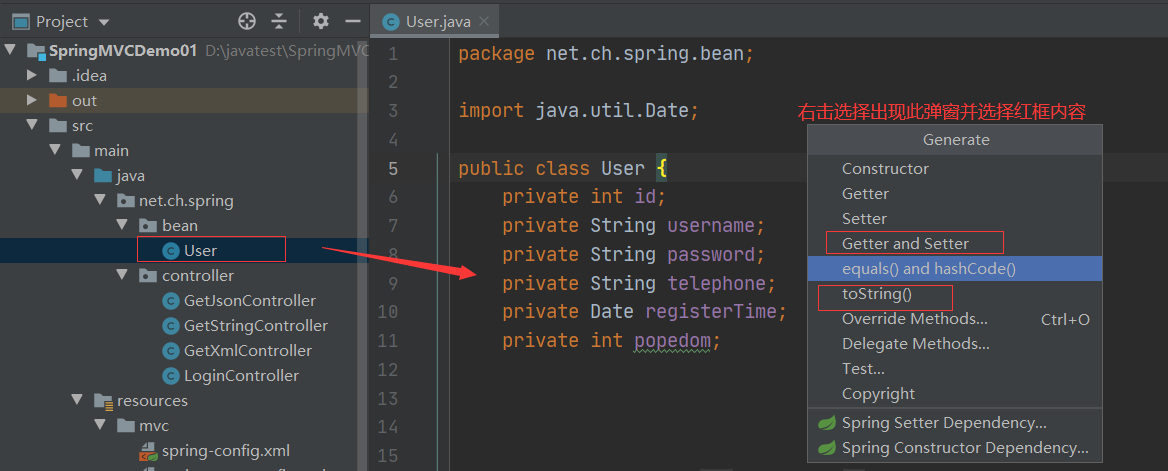Click the spring-config.xml file icon
1168x471 pixels.
coord(148,451)
